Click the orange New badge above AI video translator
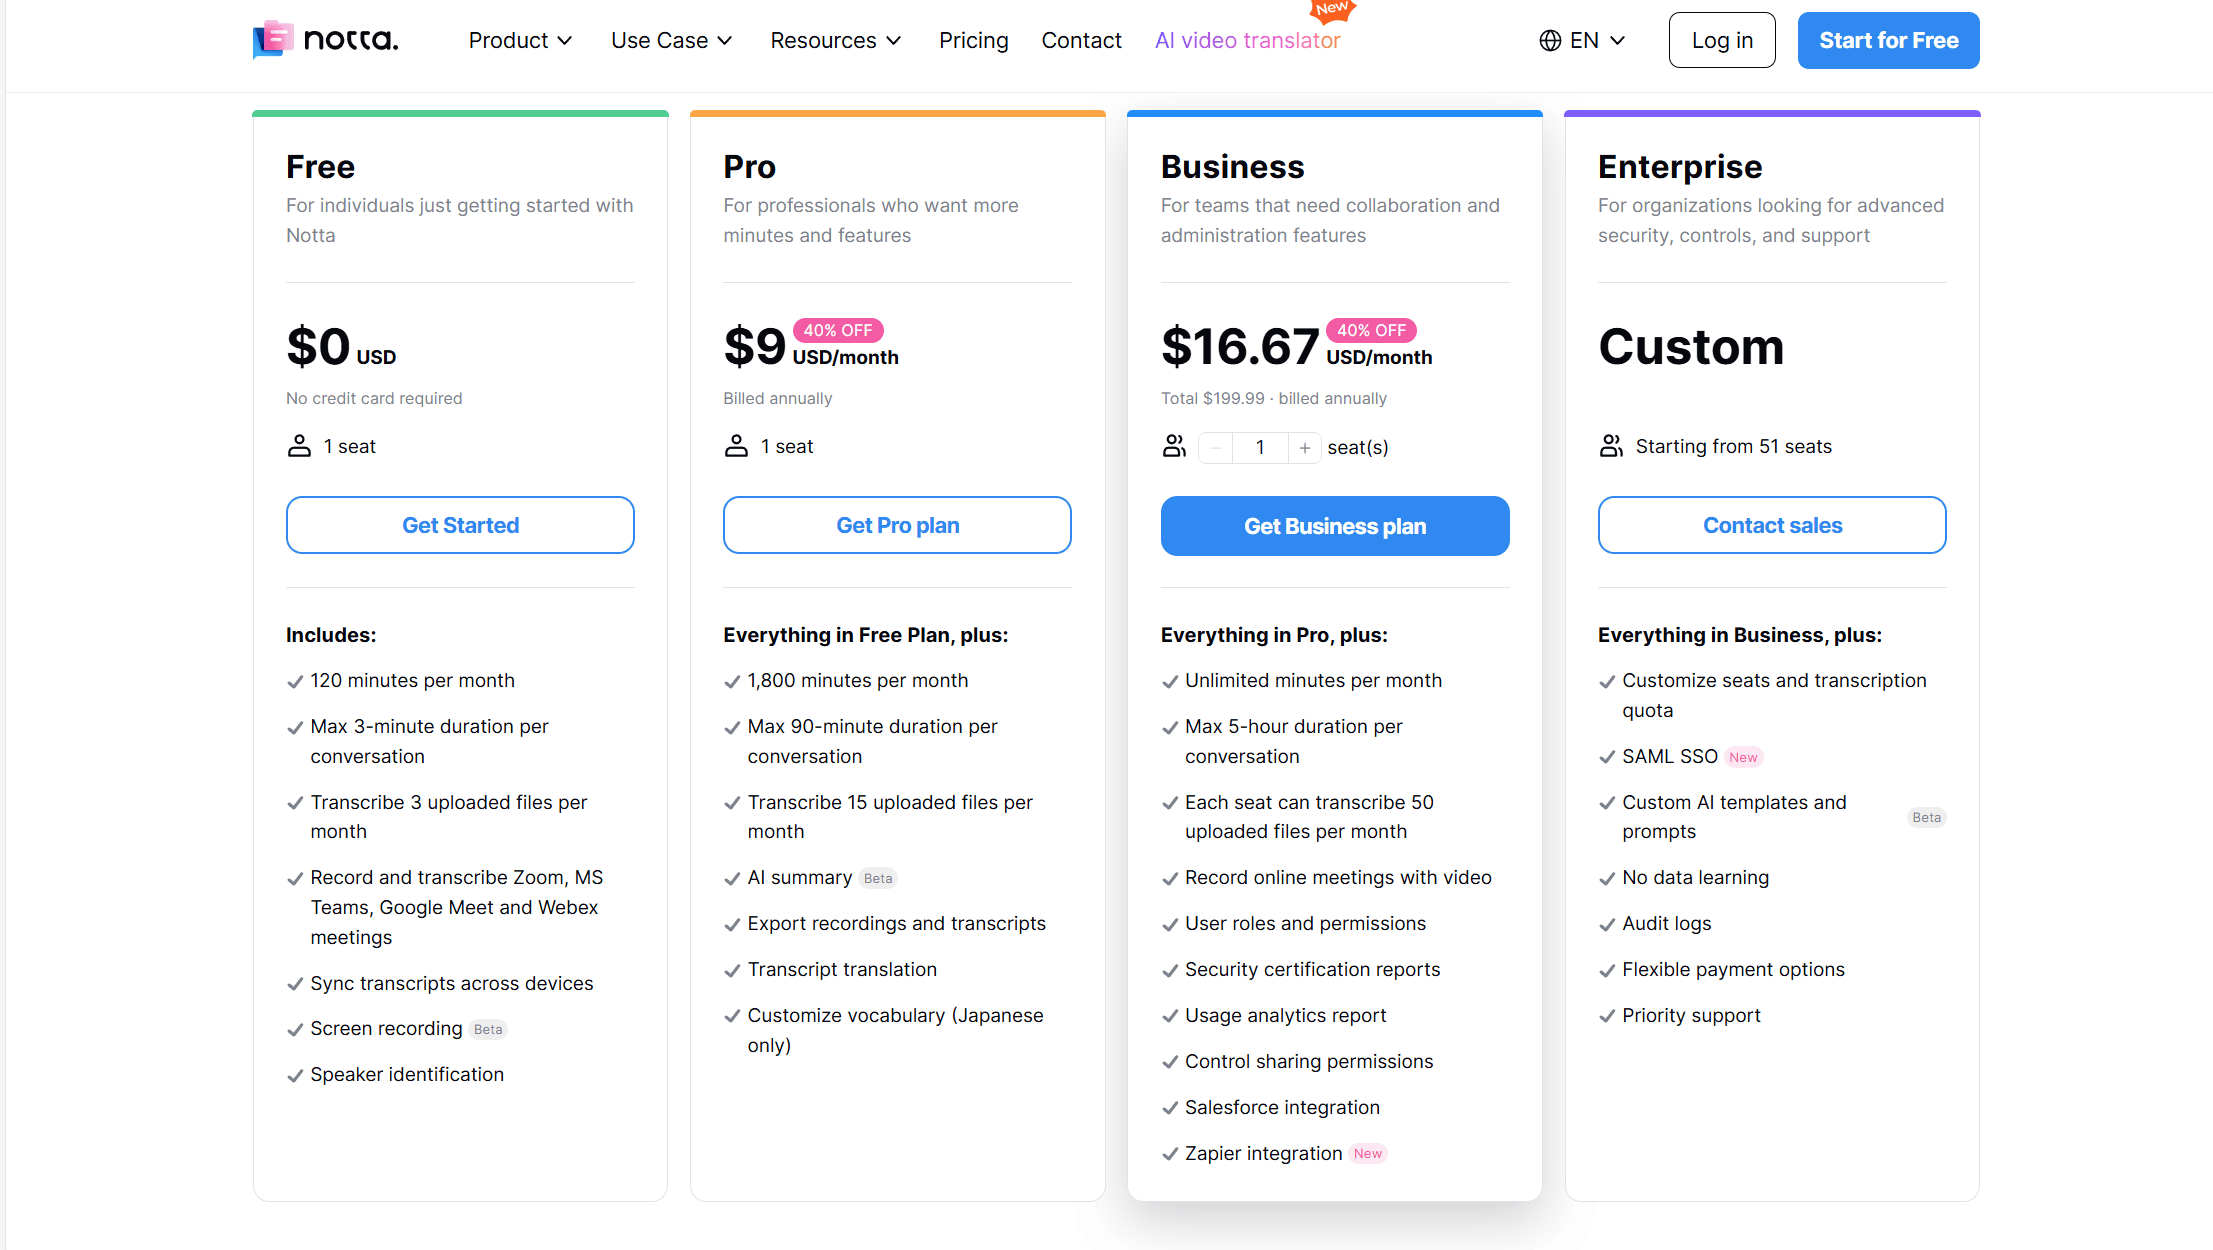The height and width of the screenshot is (1250, 2213). click(x=1332, y=10)
